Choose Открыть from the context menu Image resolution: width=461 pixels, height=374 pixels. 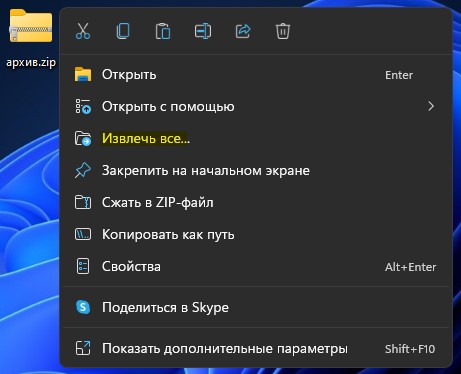(x=256, y=75)
